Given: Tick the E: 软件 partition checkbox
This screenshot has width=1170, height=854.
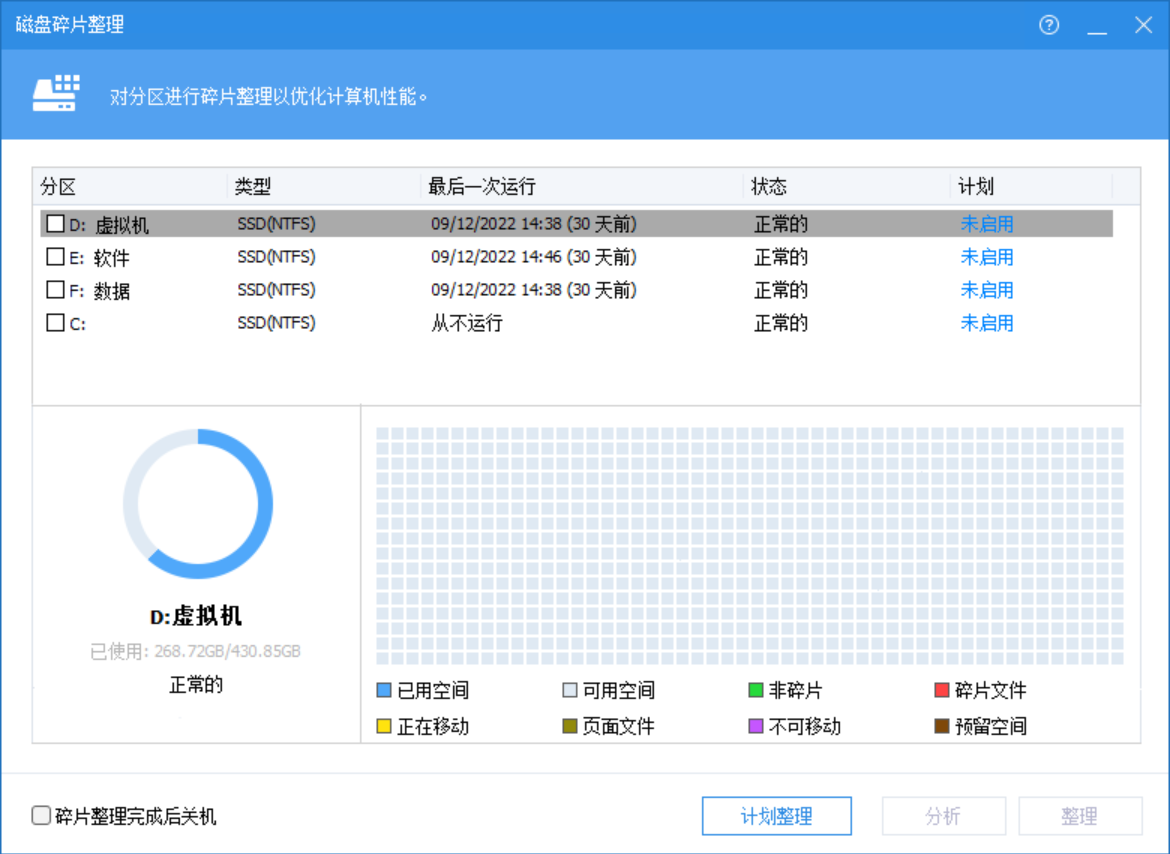Looking at the screenshot, I should (55, 257).
